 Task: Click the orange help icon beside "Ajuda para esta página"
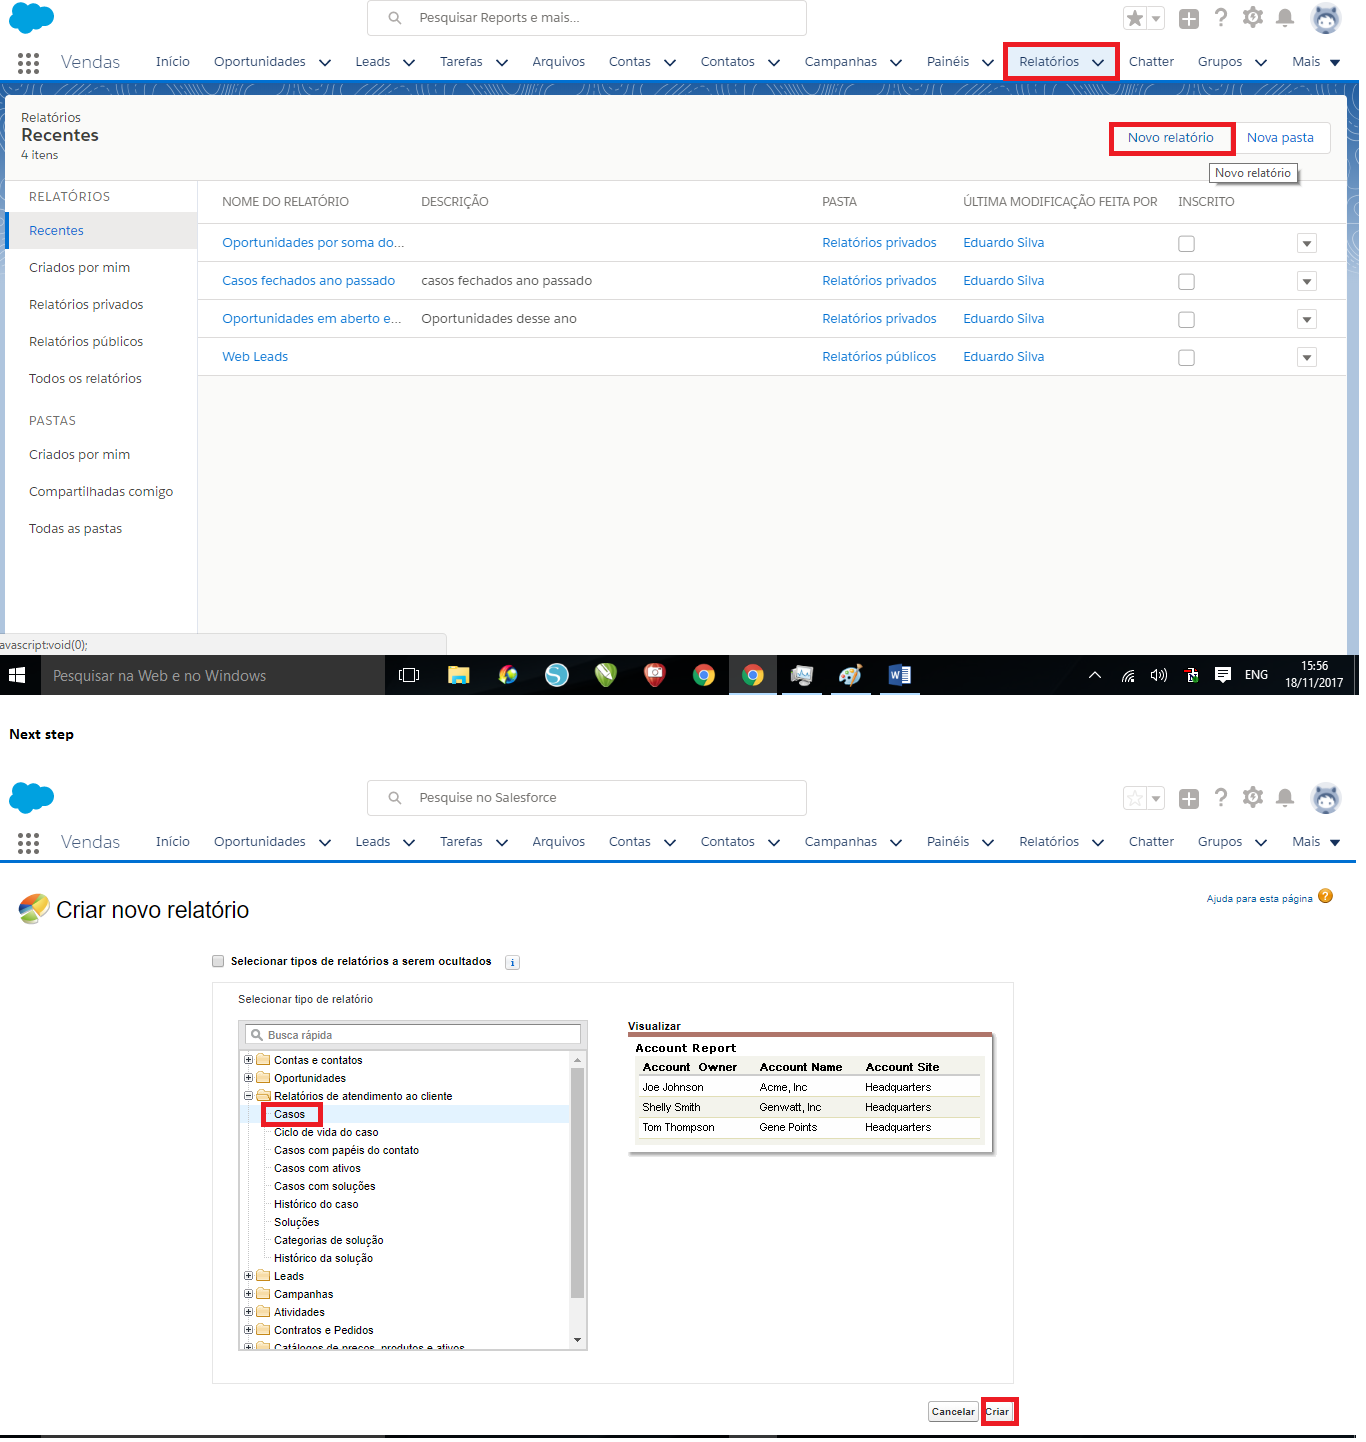[1325, 896]
